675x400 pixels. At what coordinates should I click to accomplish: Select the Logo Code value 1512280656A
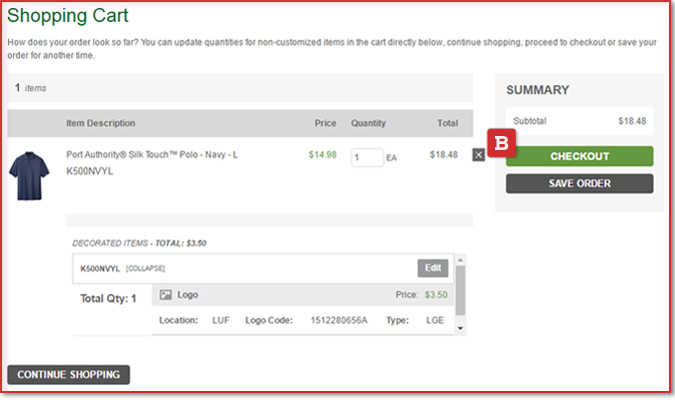pos(337,321)
